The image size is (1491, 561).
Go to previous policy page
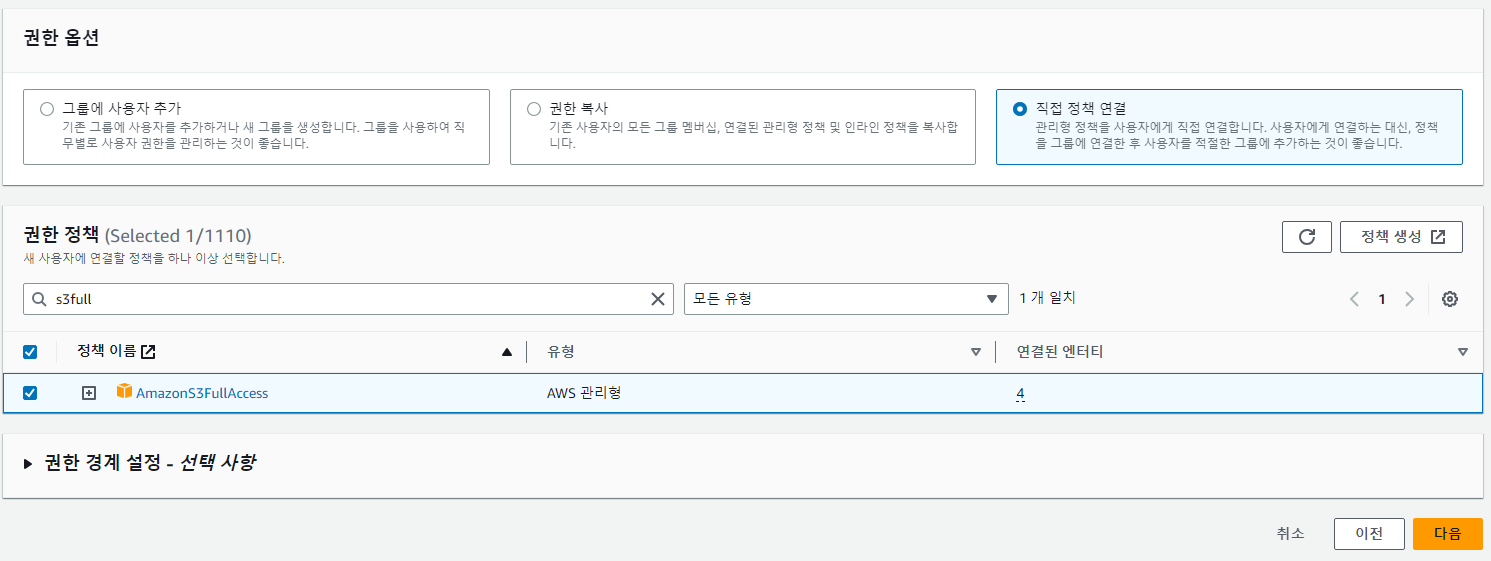1354,299
